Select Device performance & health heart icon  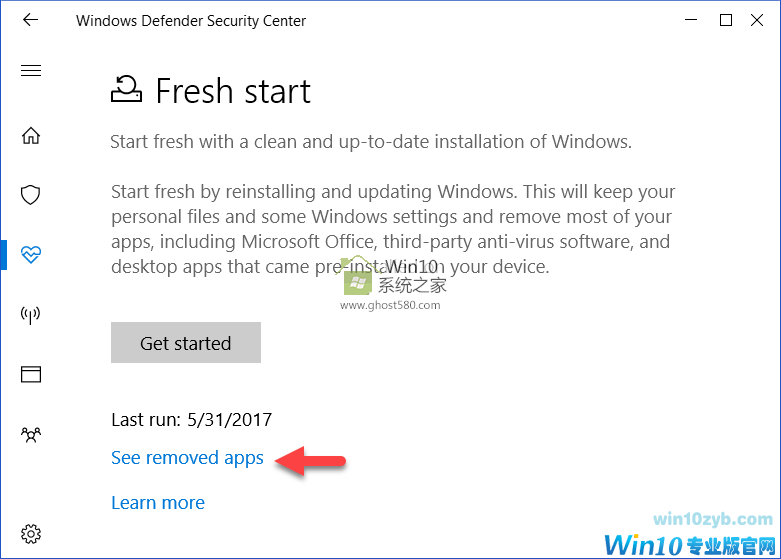[x=31, y=254]
